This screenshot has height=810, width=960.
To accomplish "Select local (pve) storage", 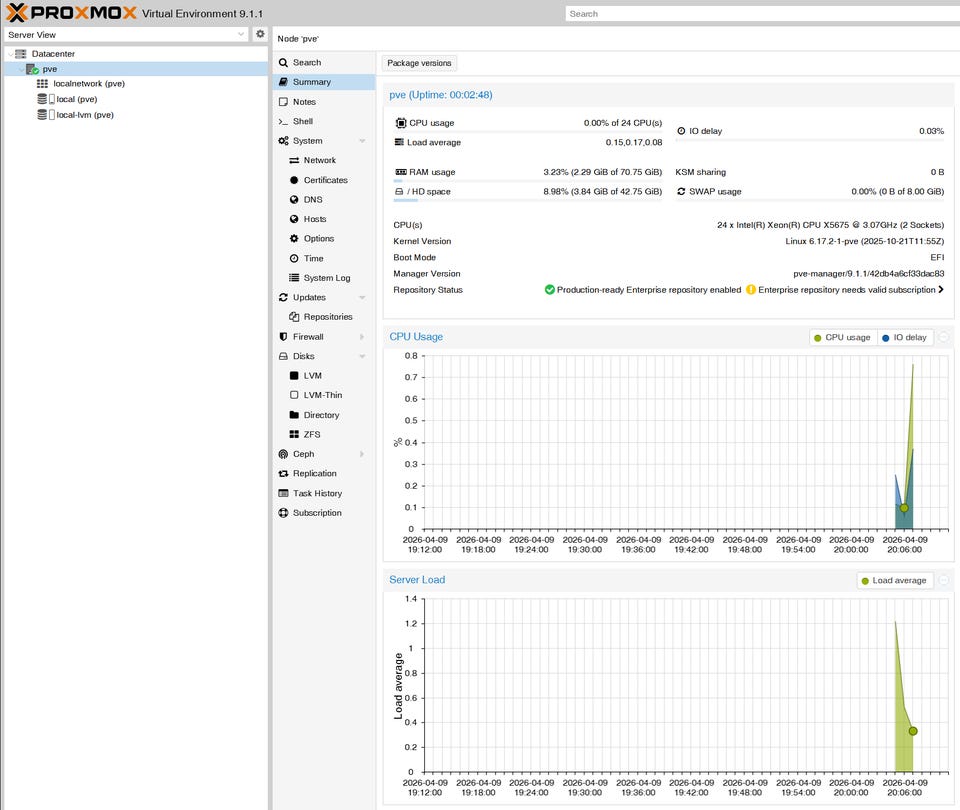I will coord(77,99).
